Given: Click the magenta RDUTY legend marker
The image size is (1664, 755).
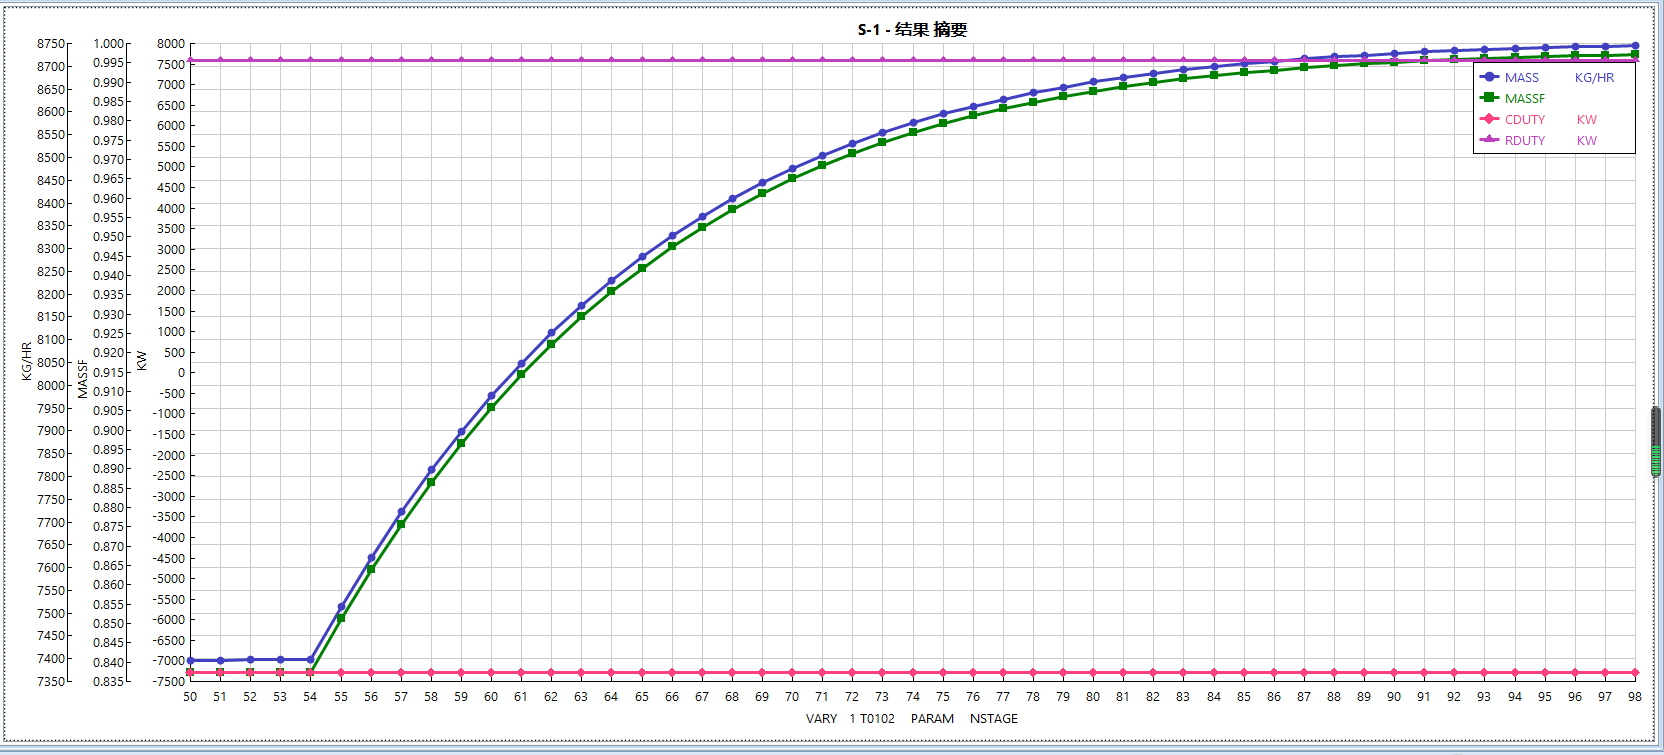Looking at the screenshot, I should tap(1489, 140).
